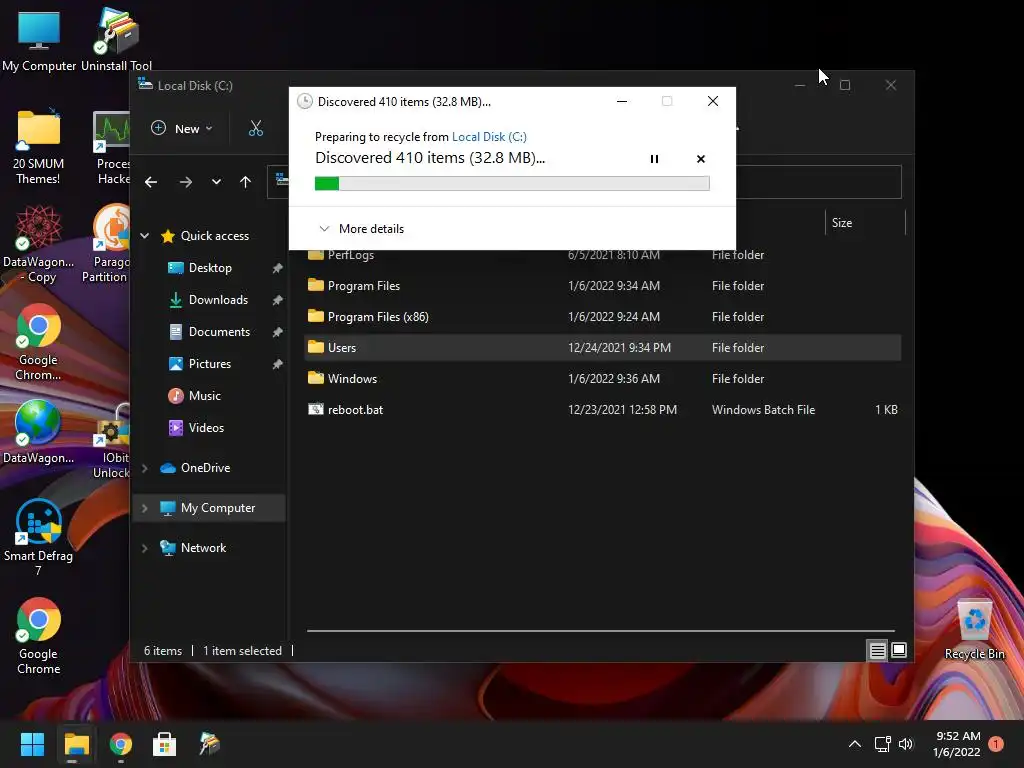Open Google Chrome desktop shortcut with full name

(39, 637)
